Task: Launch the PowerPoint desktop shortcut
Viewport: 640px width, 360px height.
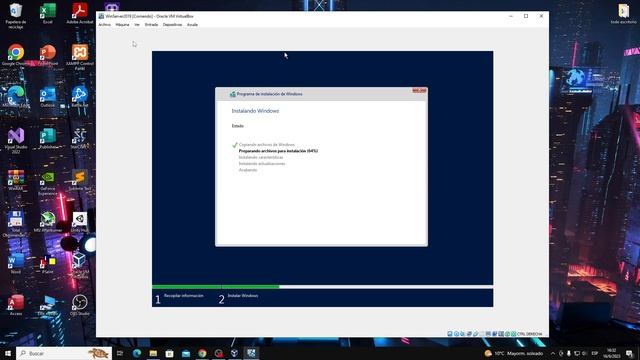Action: 48,55
